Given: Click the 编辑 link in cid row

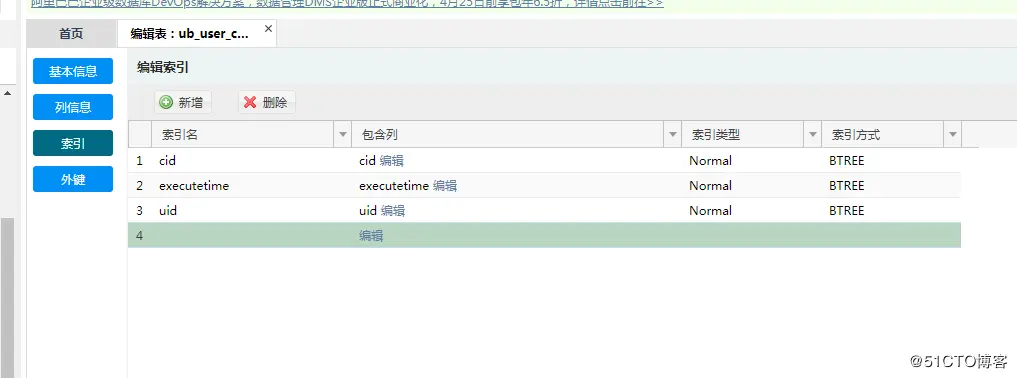Looking at the screenshot, I should coord(392,161).
